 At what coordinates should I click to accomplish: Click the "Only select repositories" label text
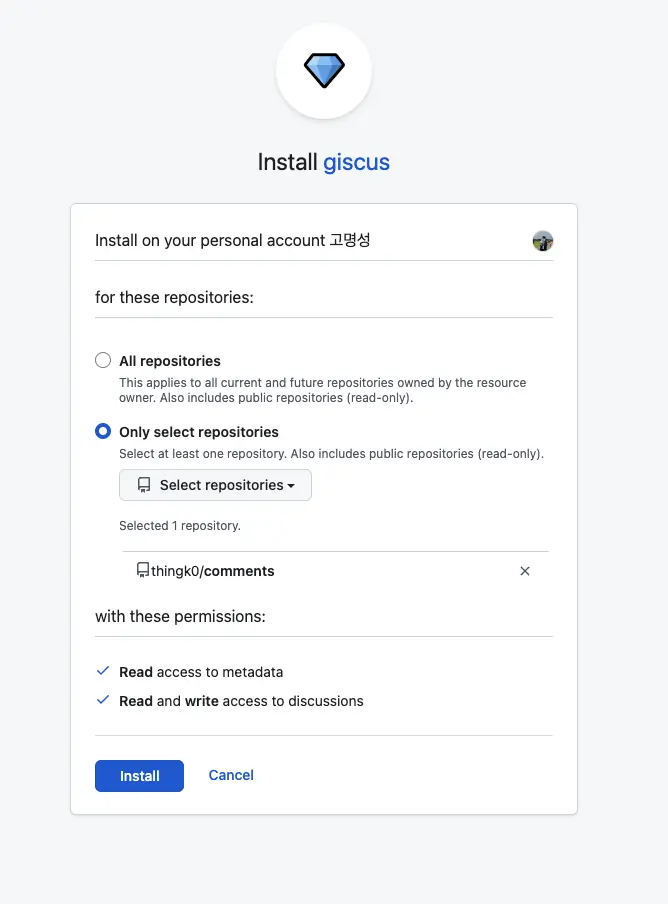tap(199, 432)
